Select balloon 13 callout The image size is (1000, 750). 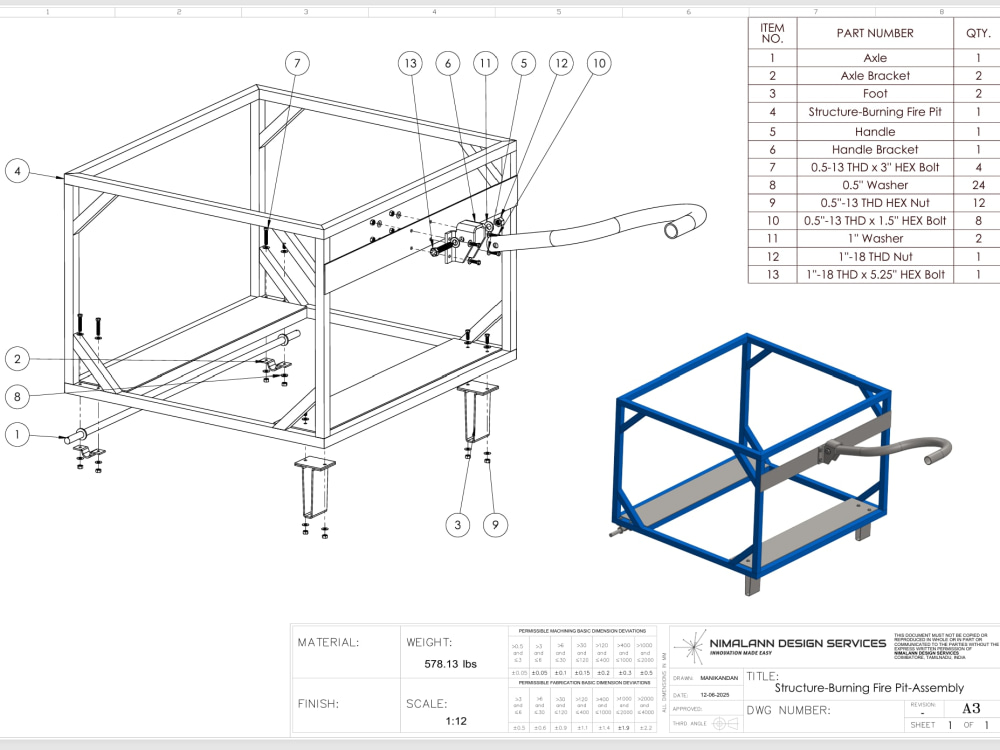(x=410, y=63)
